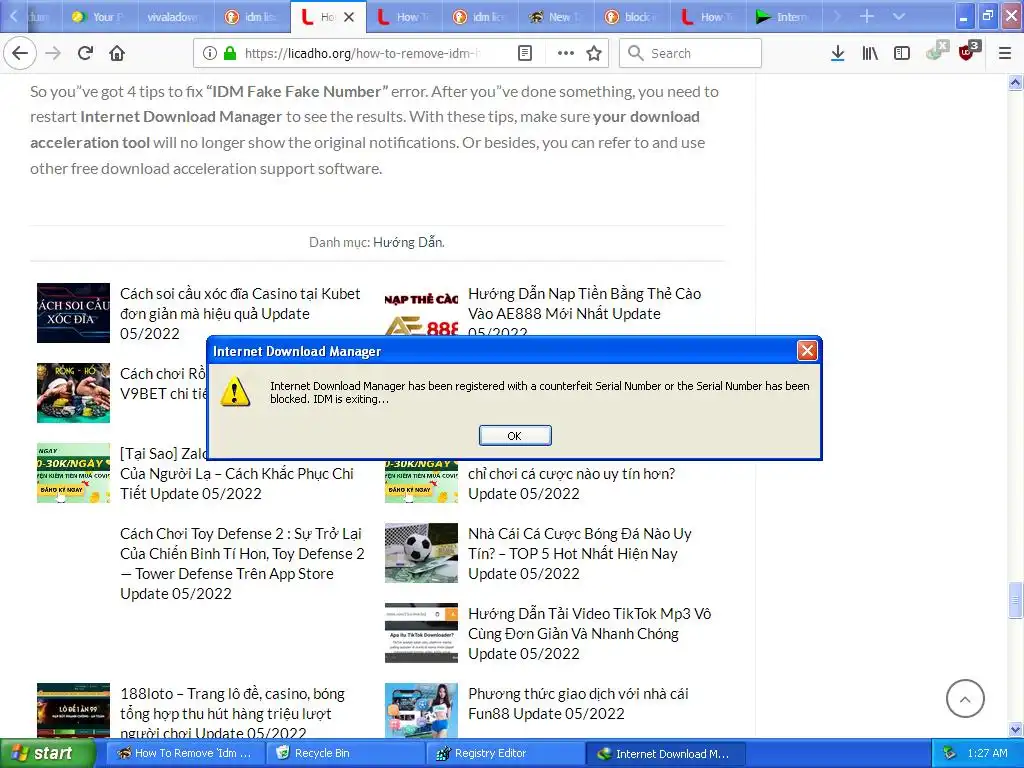
Task: Click the green padlock connection icon
Action: (x=230, y=53)
